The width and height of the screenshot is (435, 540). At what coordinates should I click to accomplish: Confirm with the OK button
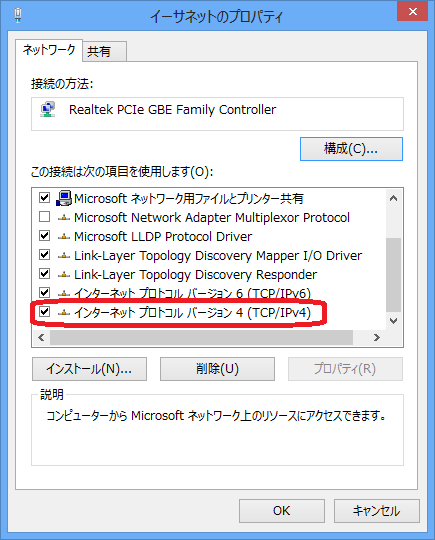pos(282,511)
